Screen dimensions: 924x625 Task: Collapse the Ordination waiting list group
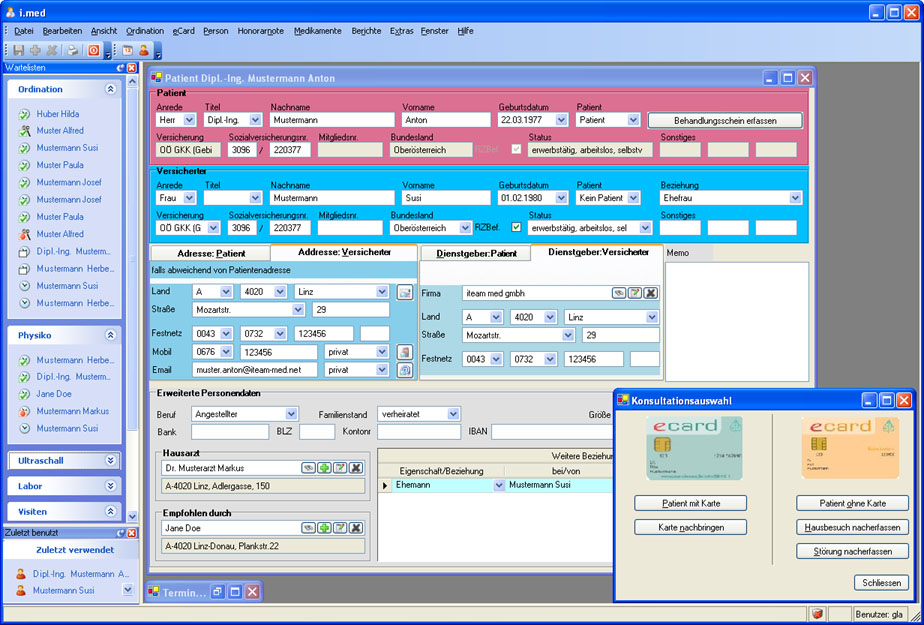111,89
